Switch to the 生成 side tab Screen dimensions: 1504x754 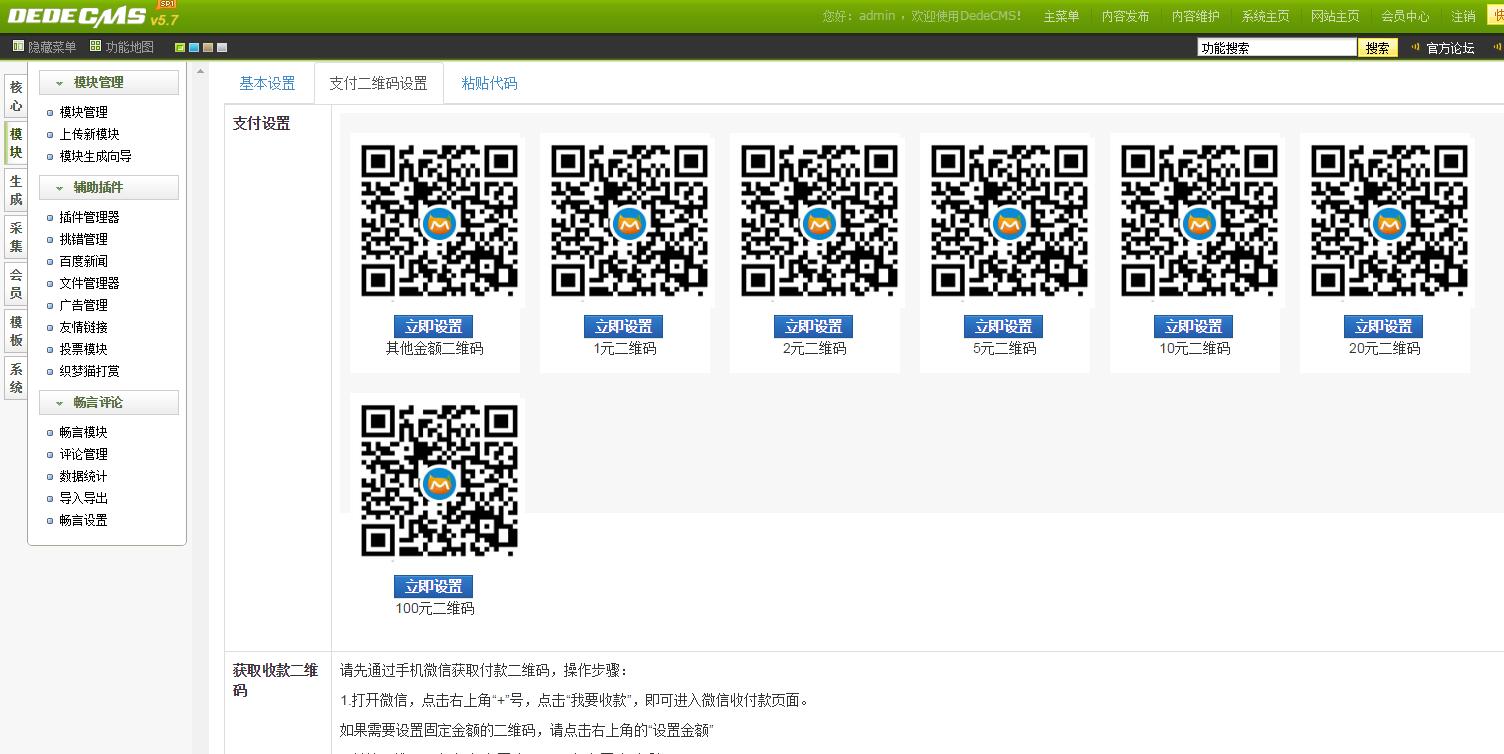click(15, 190)
